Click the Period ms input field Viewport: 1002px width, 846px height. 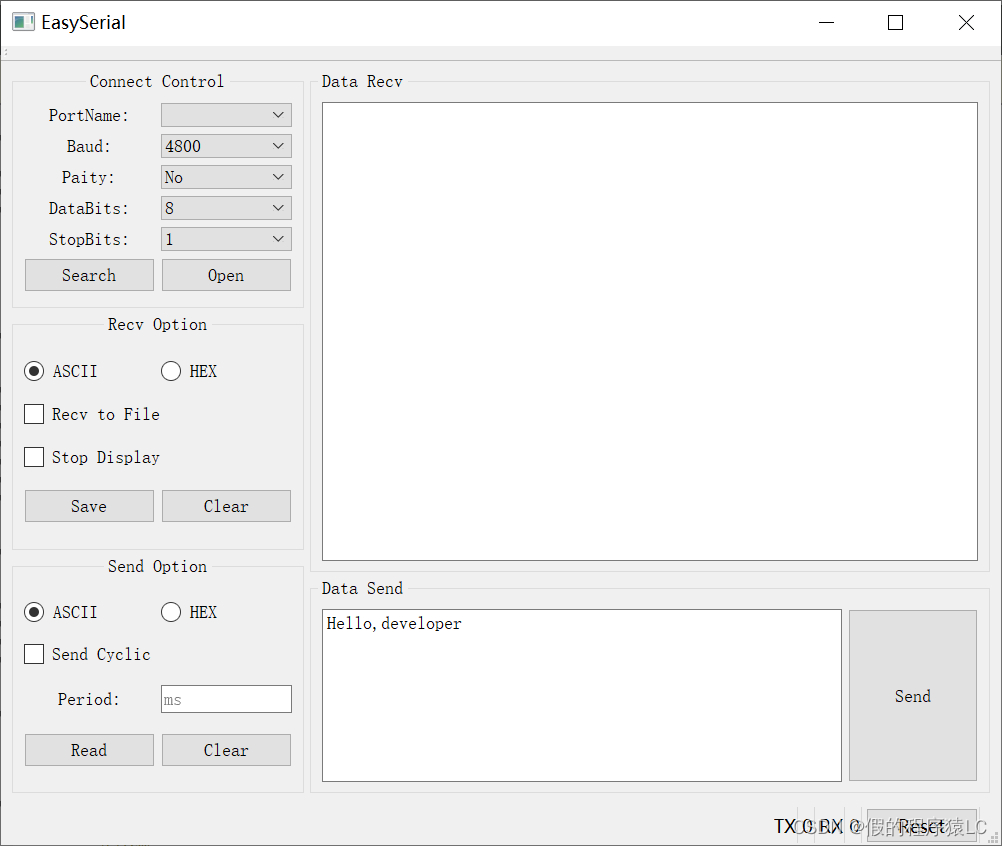(226, 699)
